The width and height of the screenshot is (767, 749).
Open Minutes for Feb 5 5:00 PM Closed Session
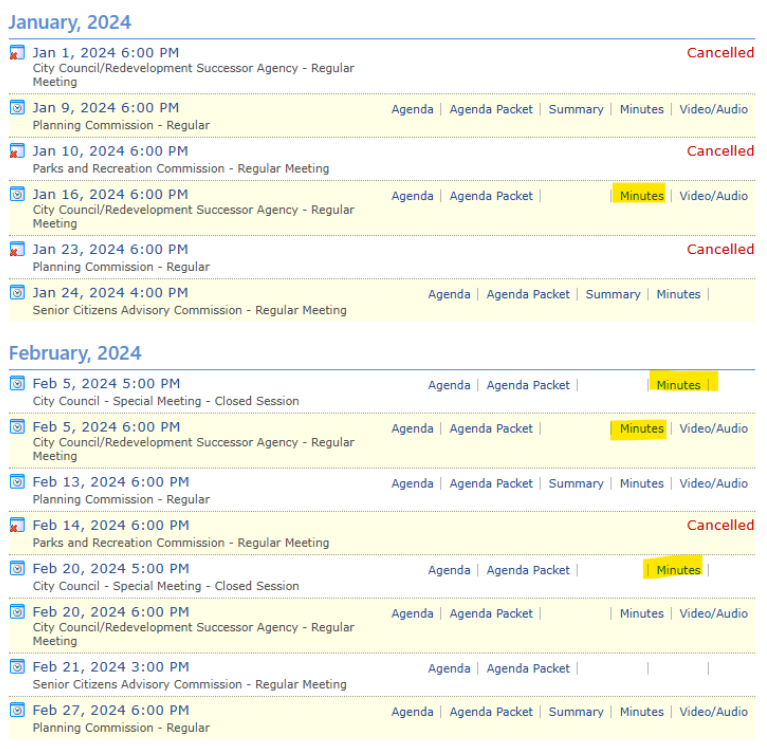[x=678, y=385]
